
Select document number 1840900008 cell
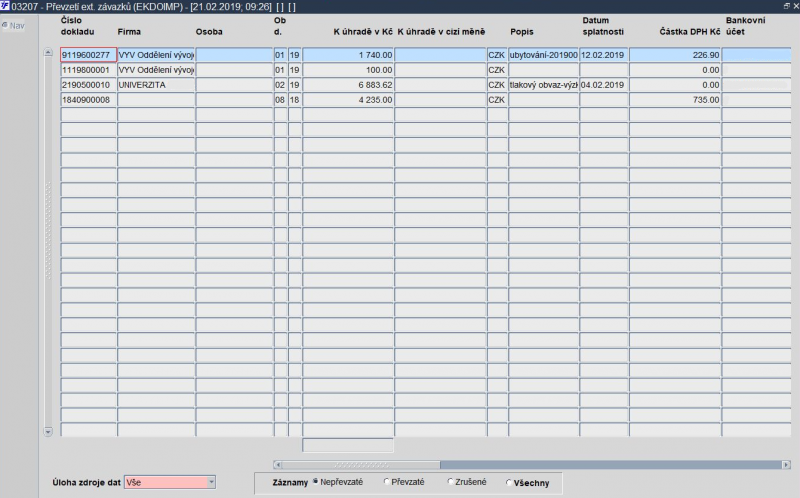[x=88, y=99]
